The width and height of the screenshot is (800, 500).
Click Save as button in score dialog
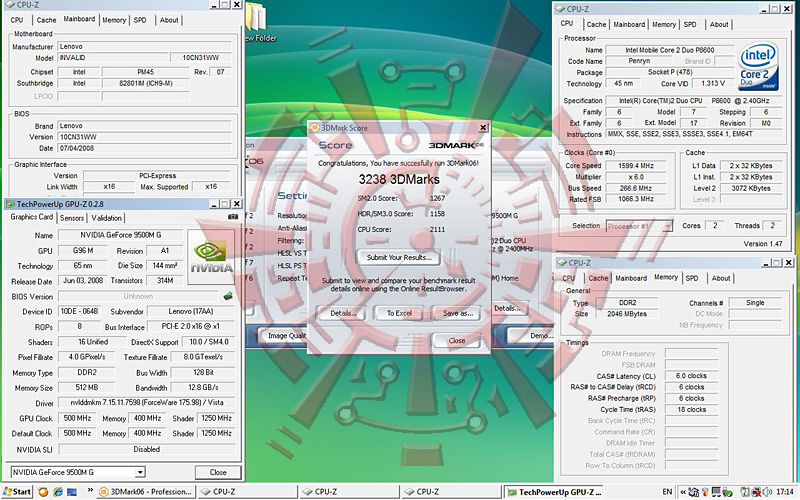click(x=458, y=313)
